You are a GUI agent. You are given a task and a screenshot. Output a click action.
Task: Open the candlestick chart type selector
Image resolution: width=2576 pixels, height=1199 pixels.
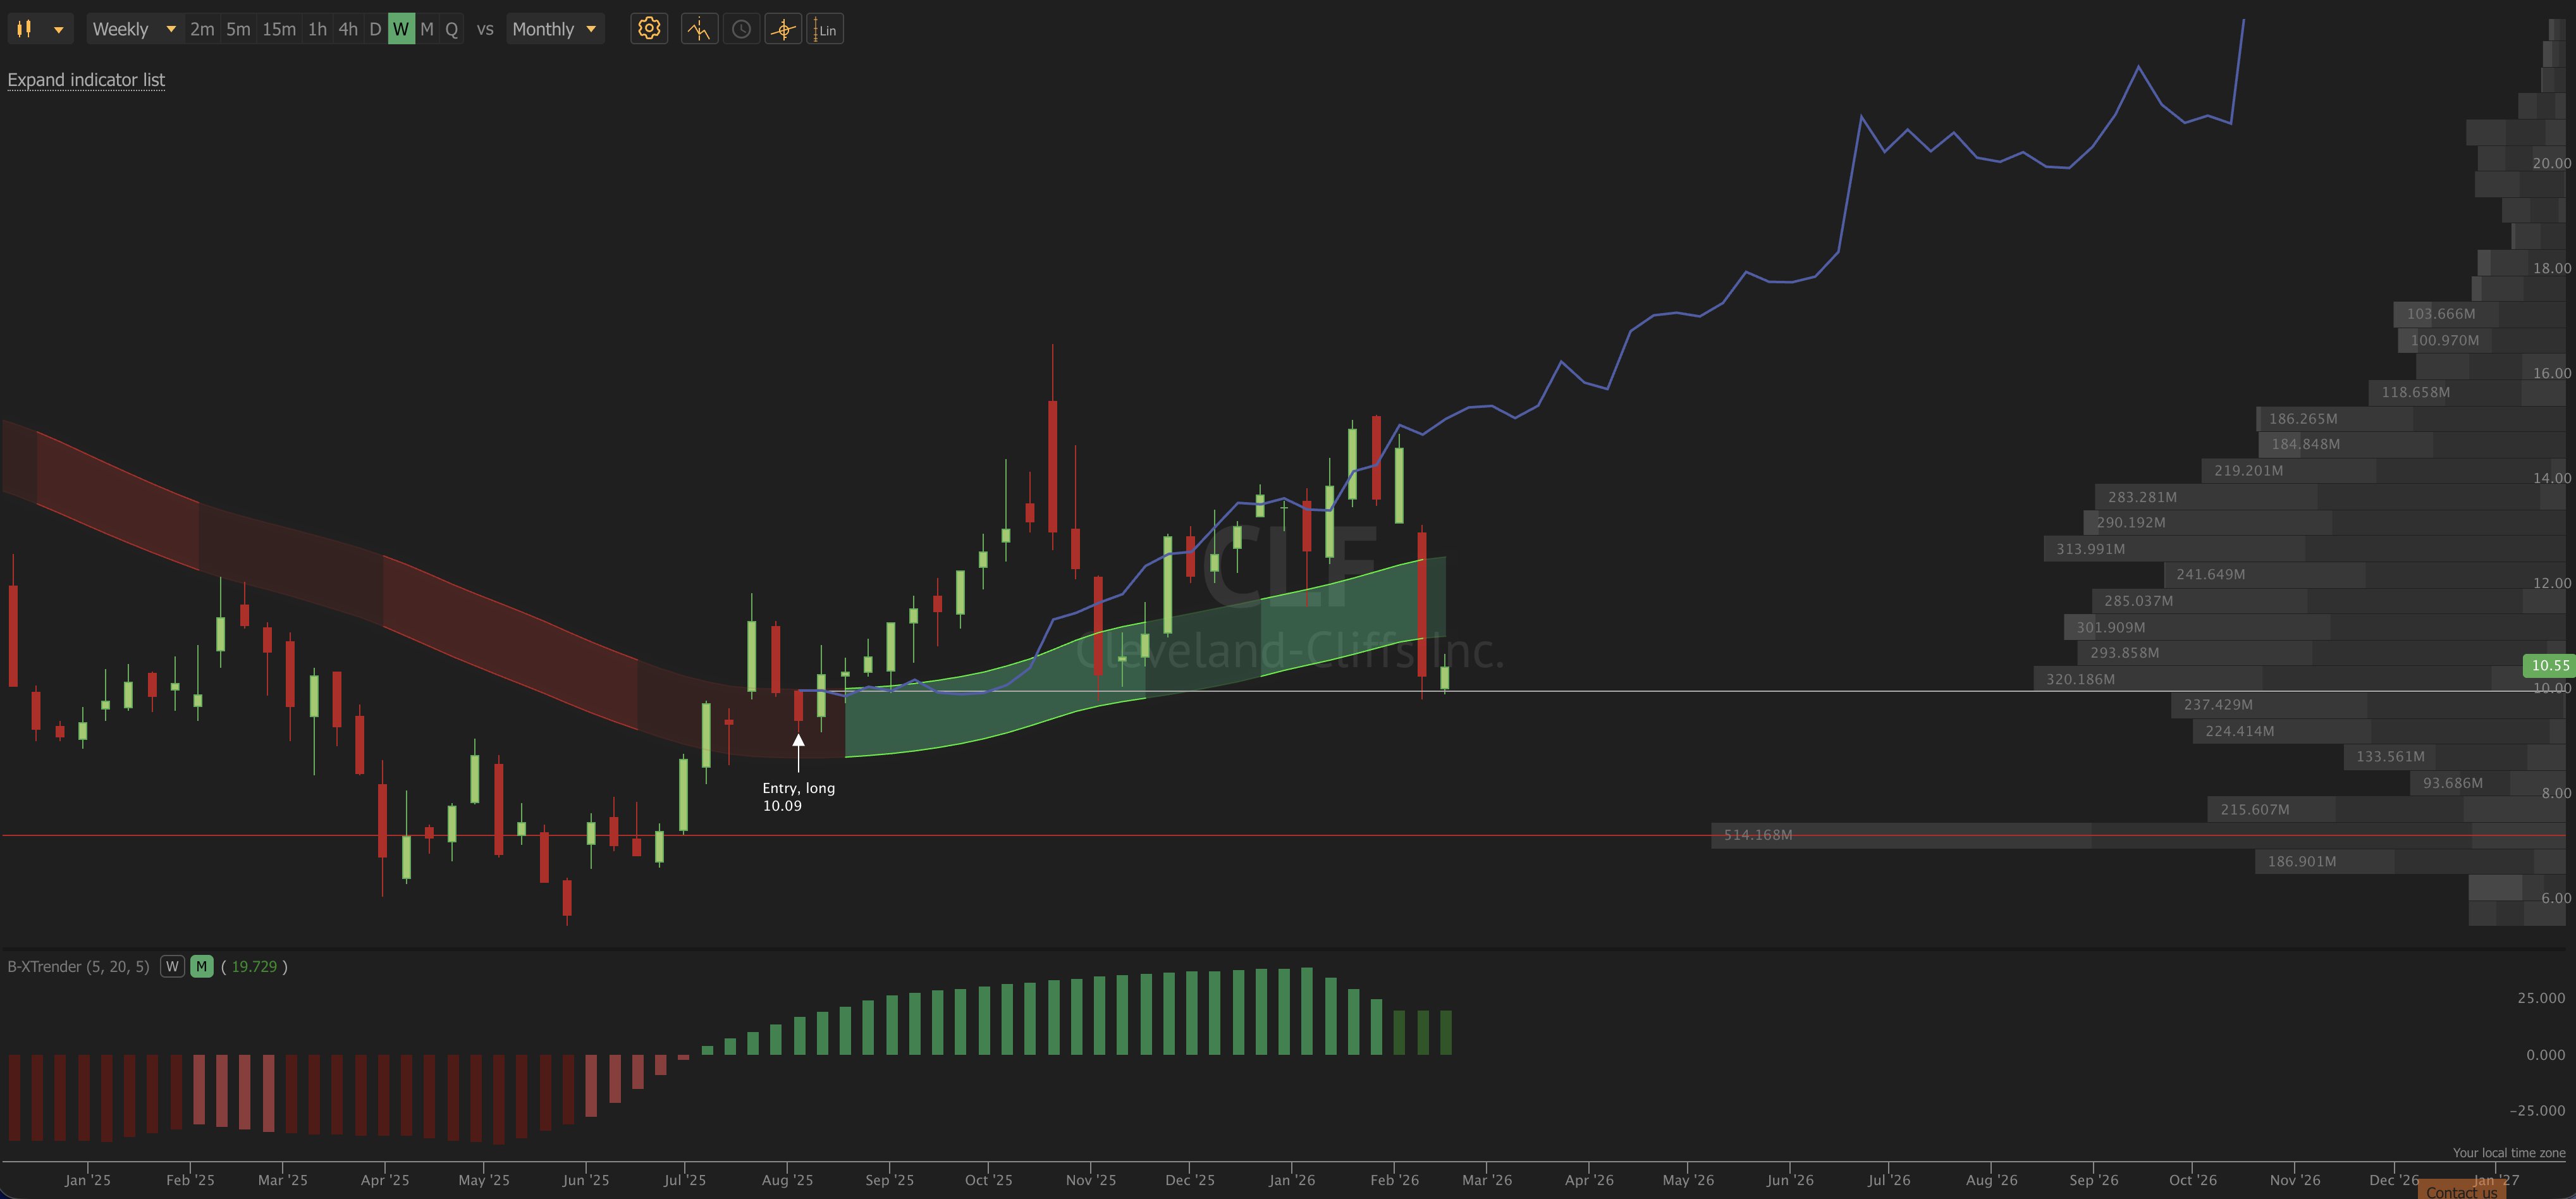pos(25,29)
